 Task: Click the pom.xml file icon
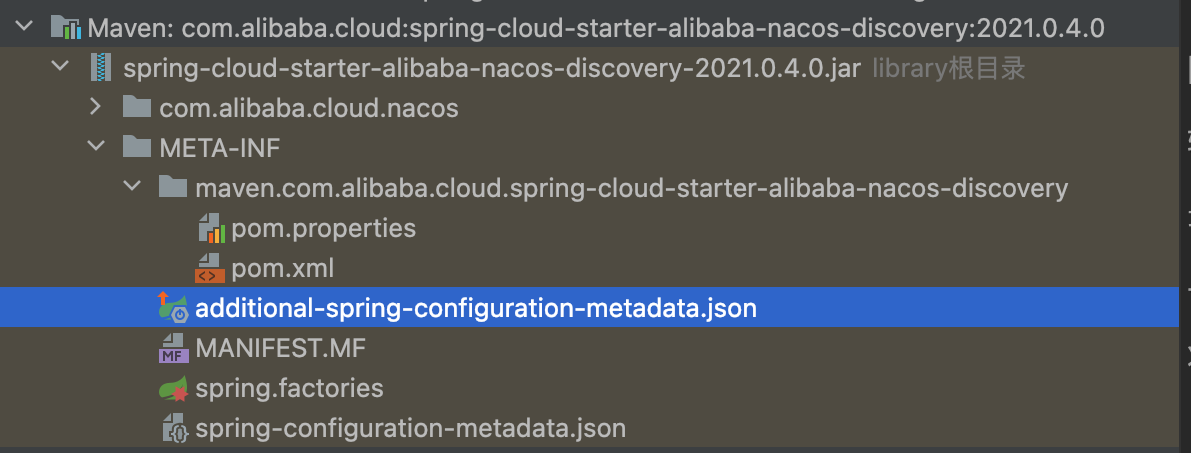pyautogui.click(x=210, y=269)
